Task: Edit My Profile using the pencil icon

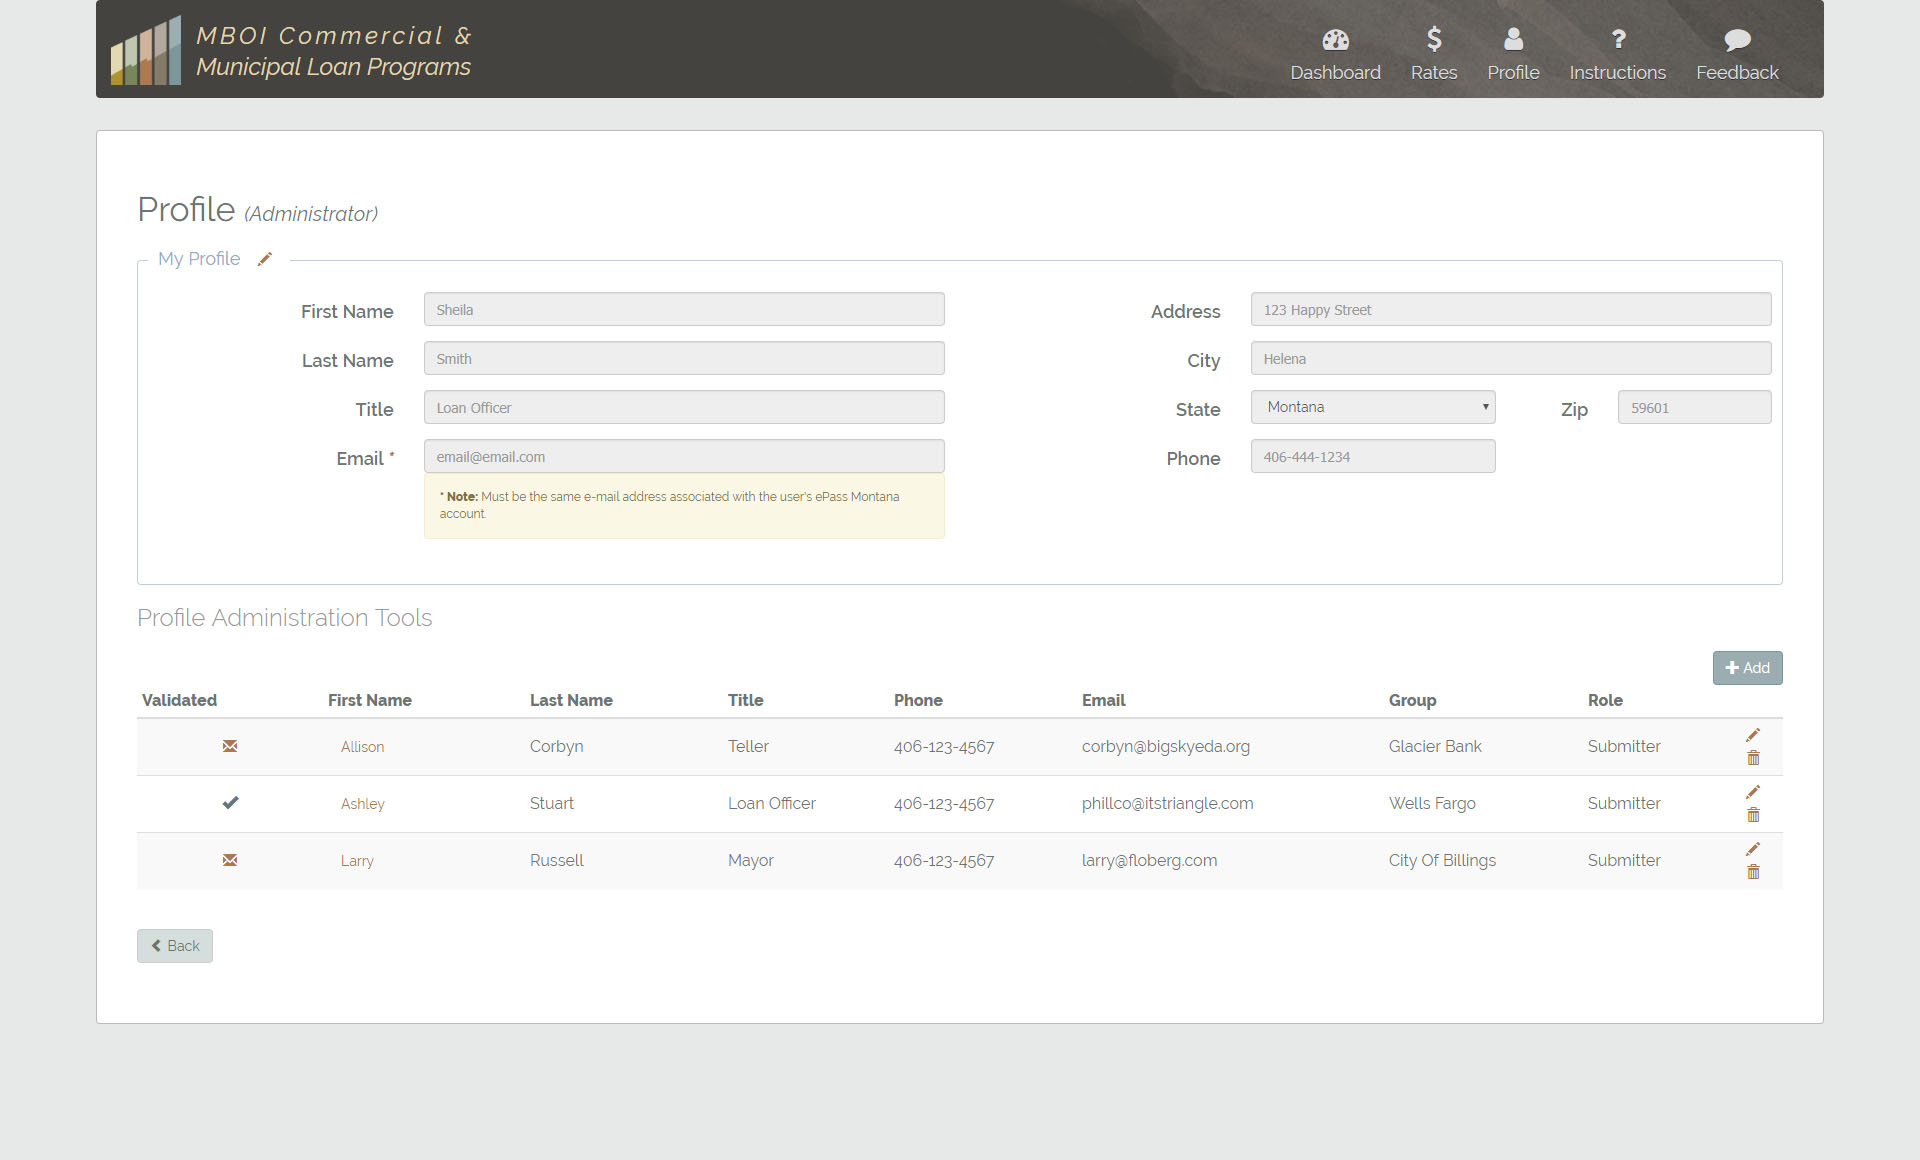Action: pyautogui.click(x=265, y=259)
